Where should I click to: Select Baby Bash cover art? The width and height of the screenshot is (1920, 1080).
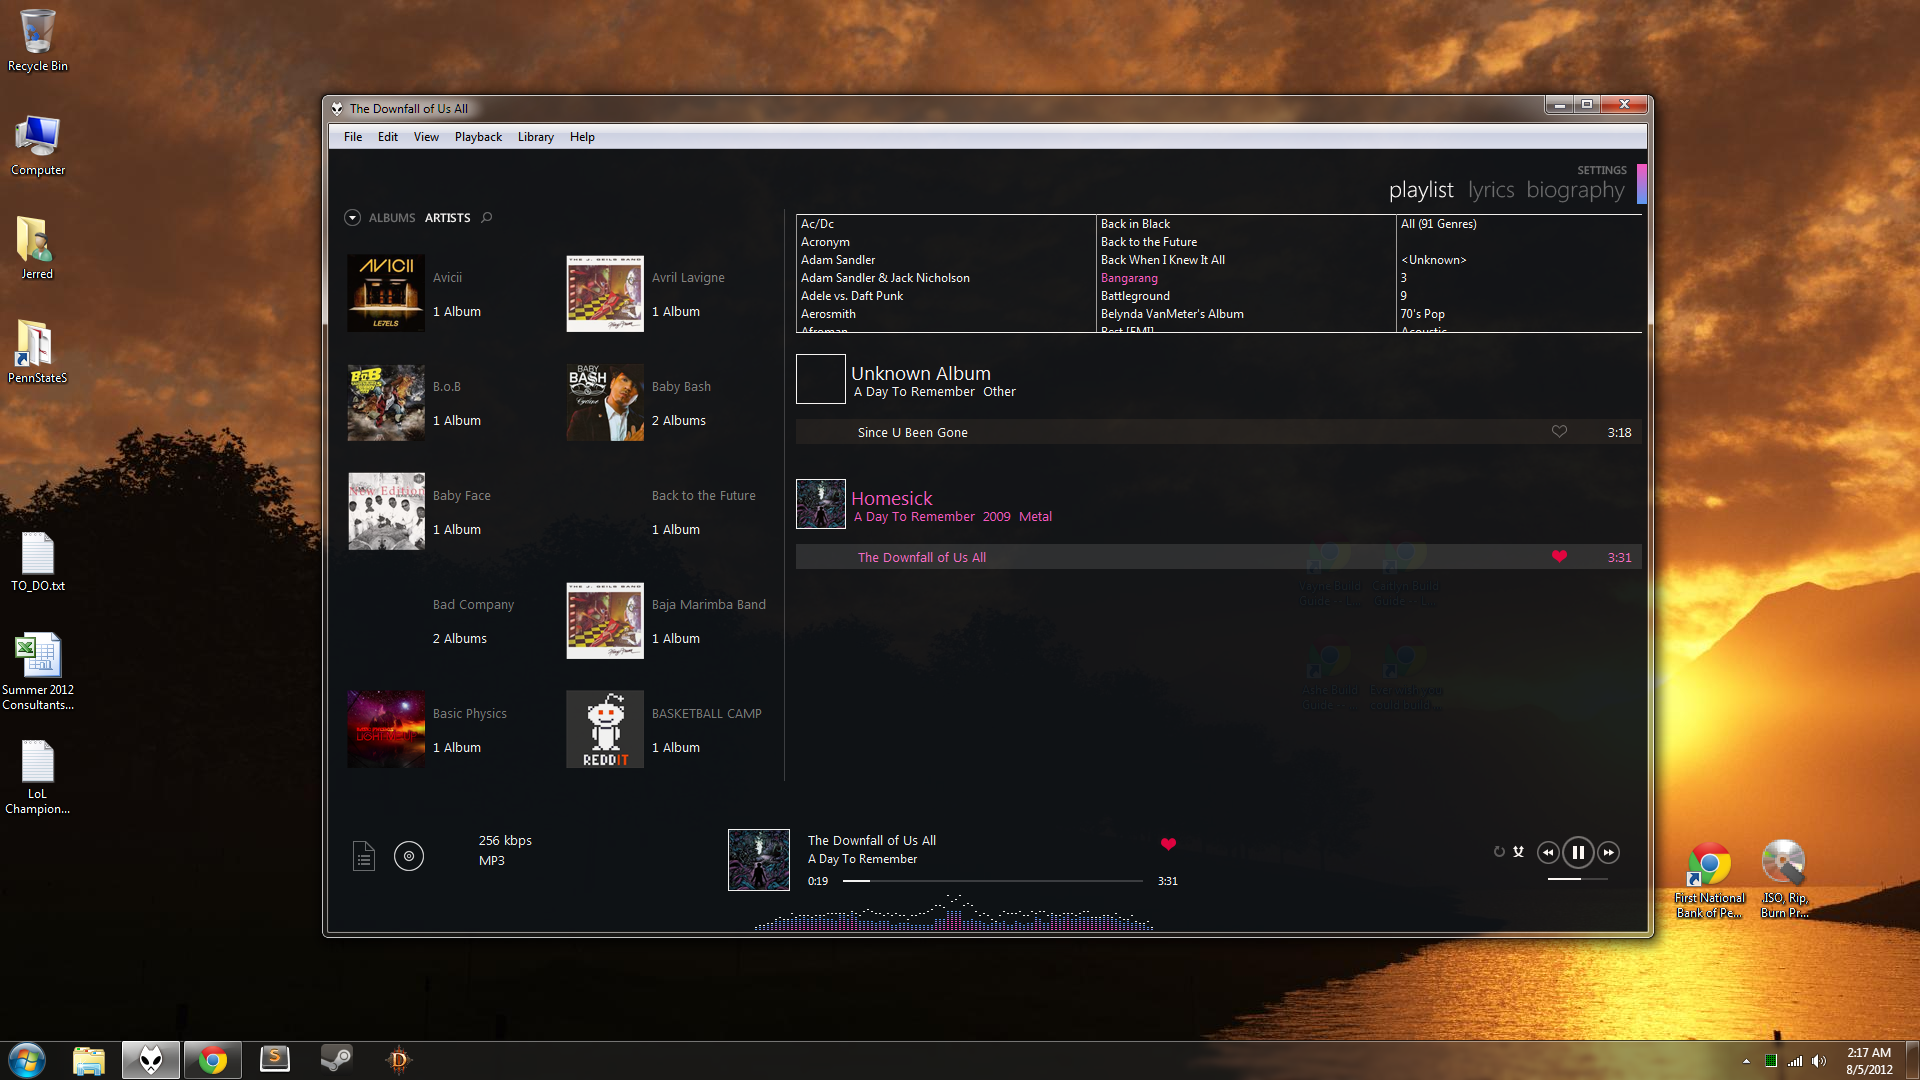click(605, 402)
